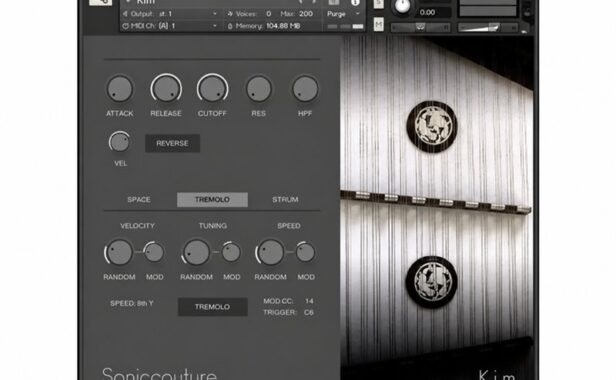Click the CUTOFF knob
Image resolution: width=616 pixels, height=380 pixels.
pyautogui.click(x=212, y=89)
